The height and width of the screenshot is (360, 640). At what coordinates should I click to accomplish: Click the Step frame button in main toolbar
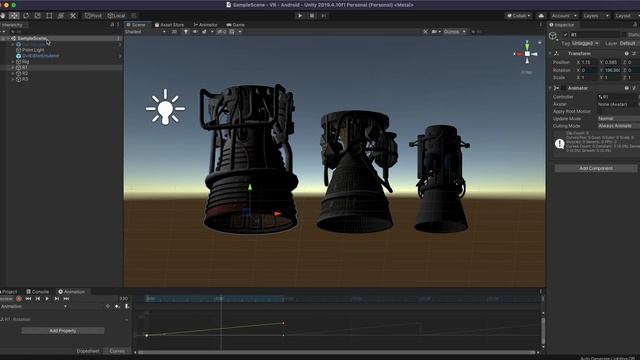tap(324, 16)
